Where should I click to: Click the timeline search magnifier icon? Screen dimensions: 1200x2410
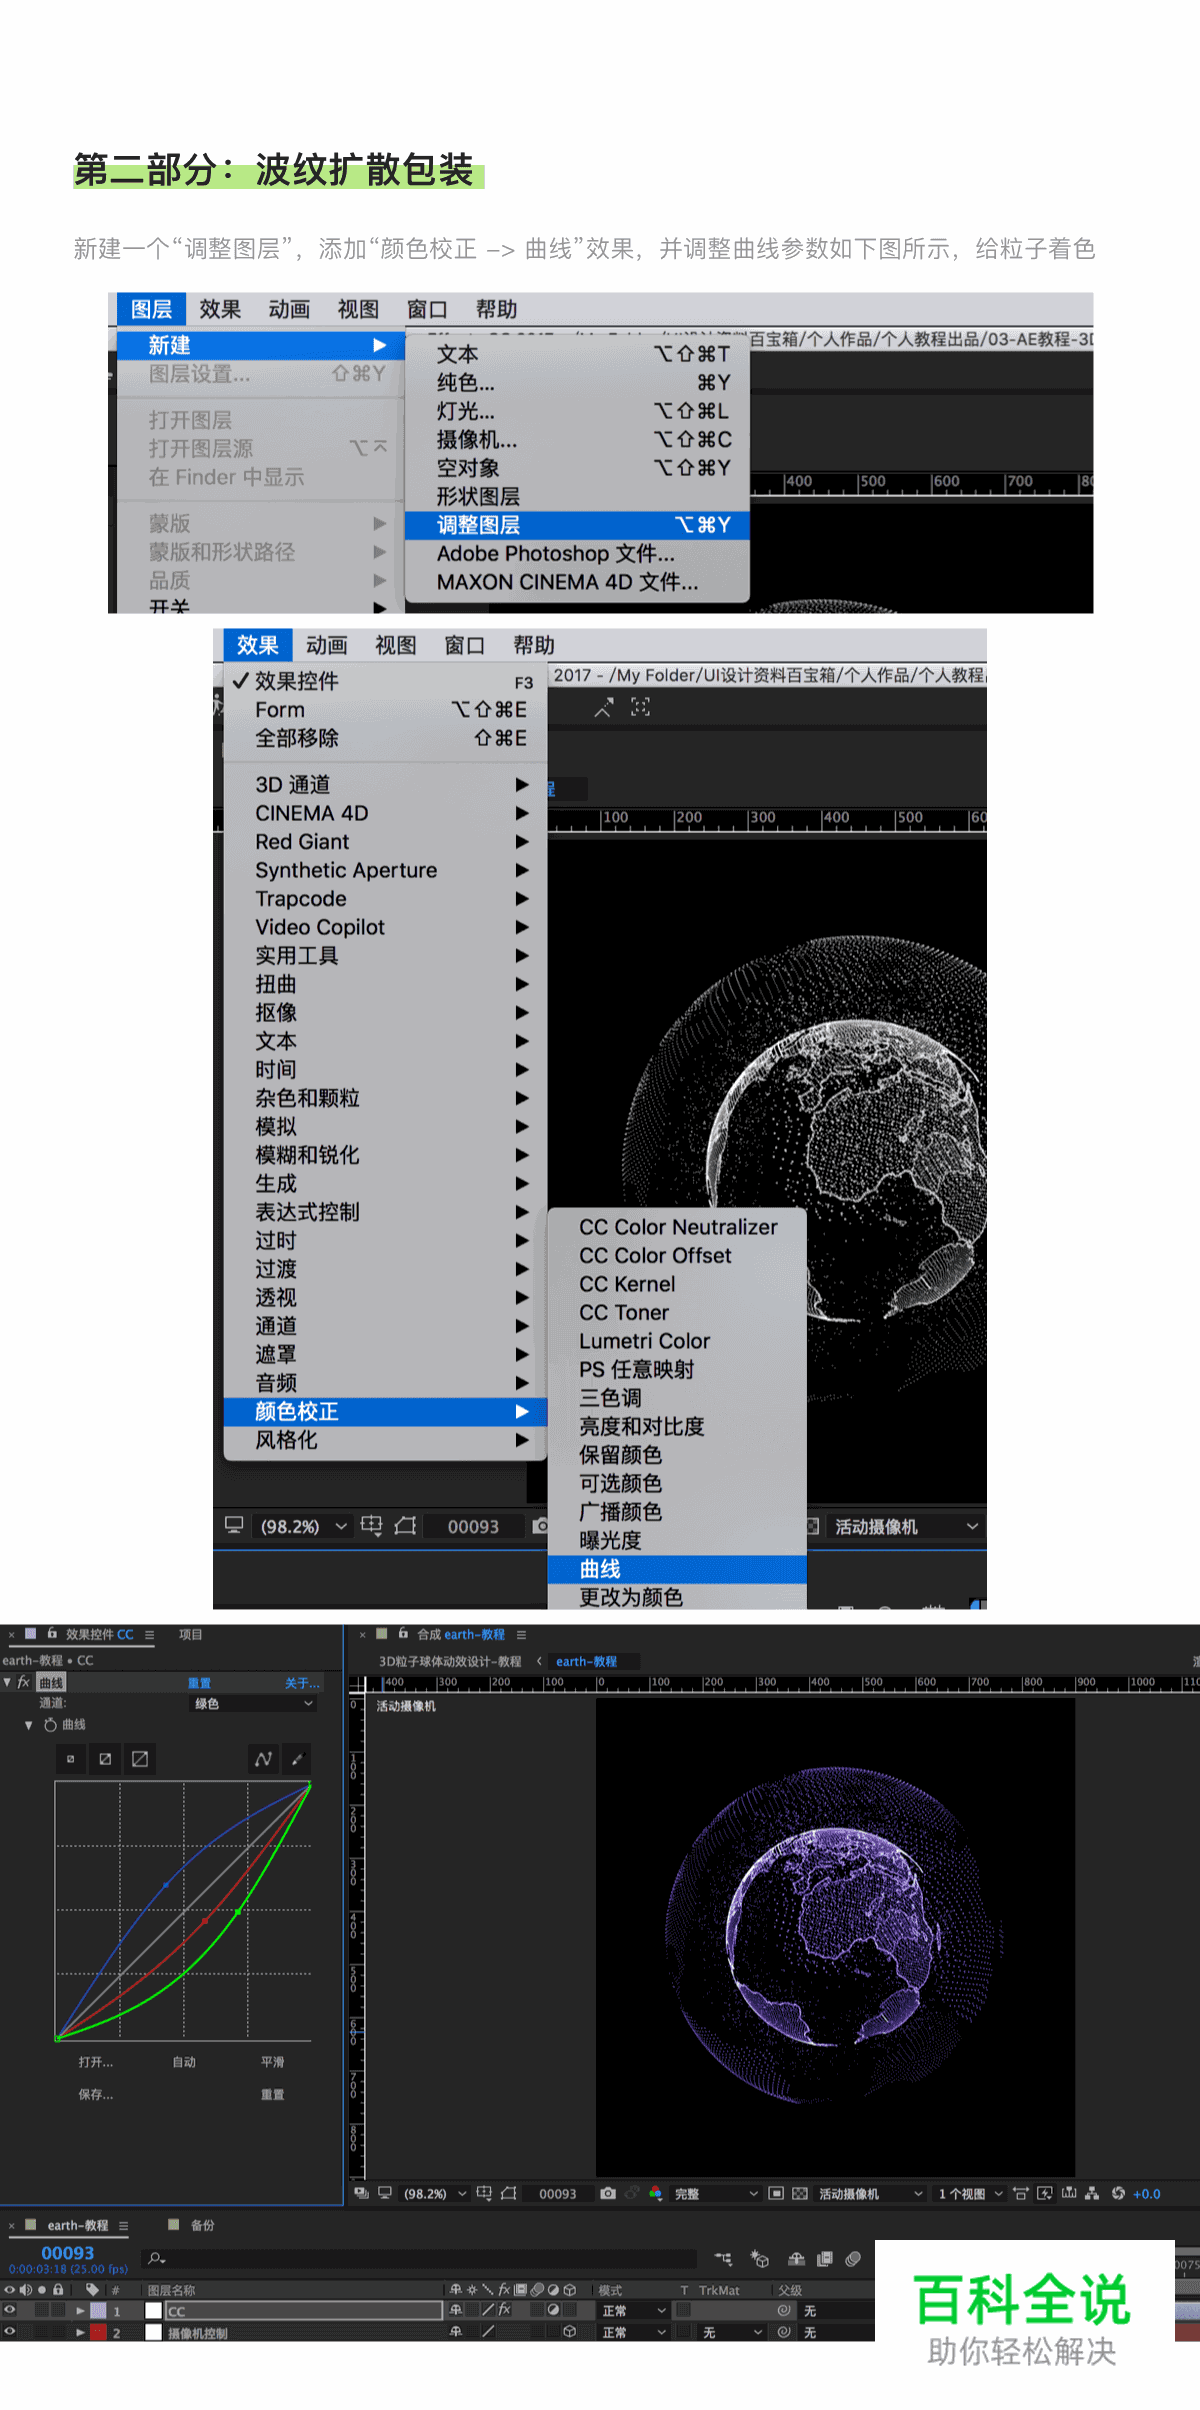157,2258
